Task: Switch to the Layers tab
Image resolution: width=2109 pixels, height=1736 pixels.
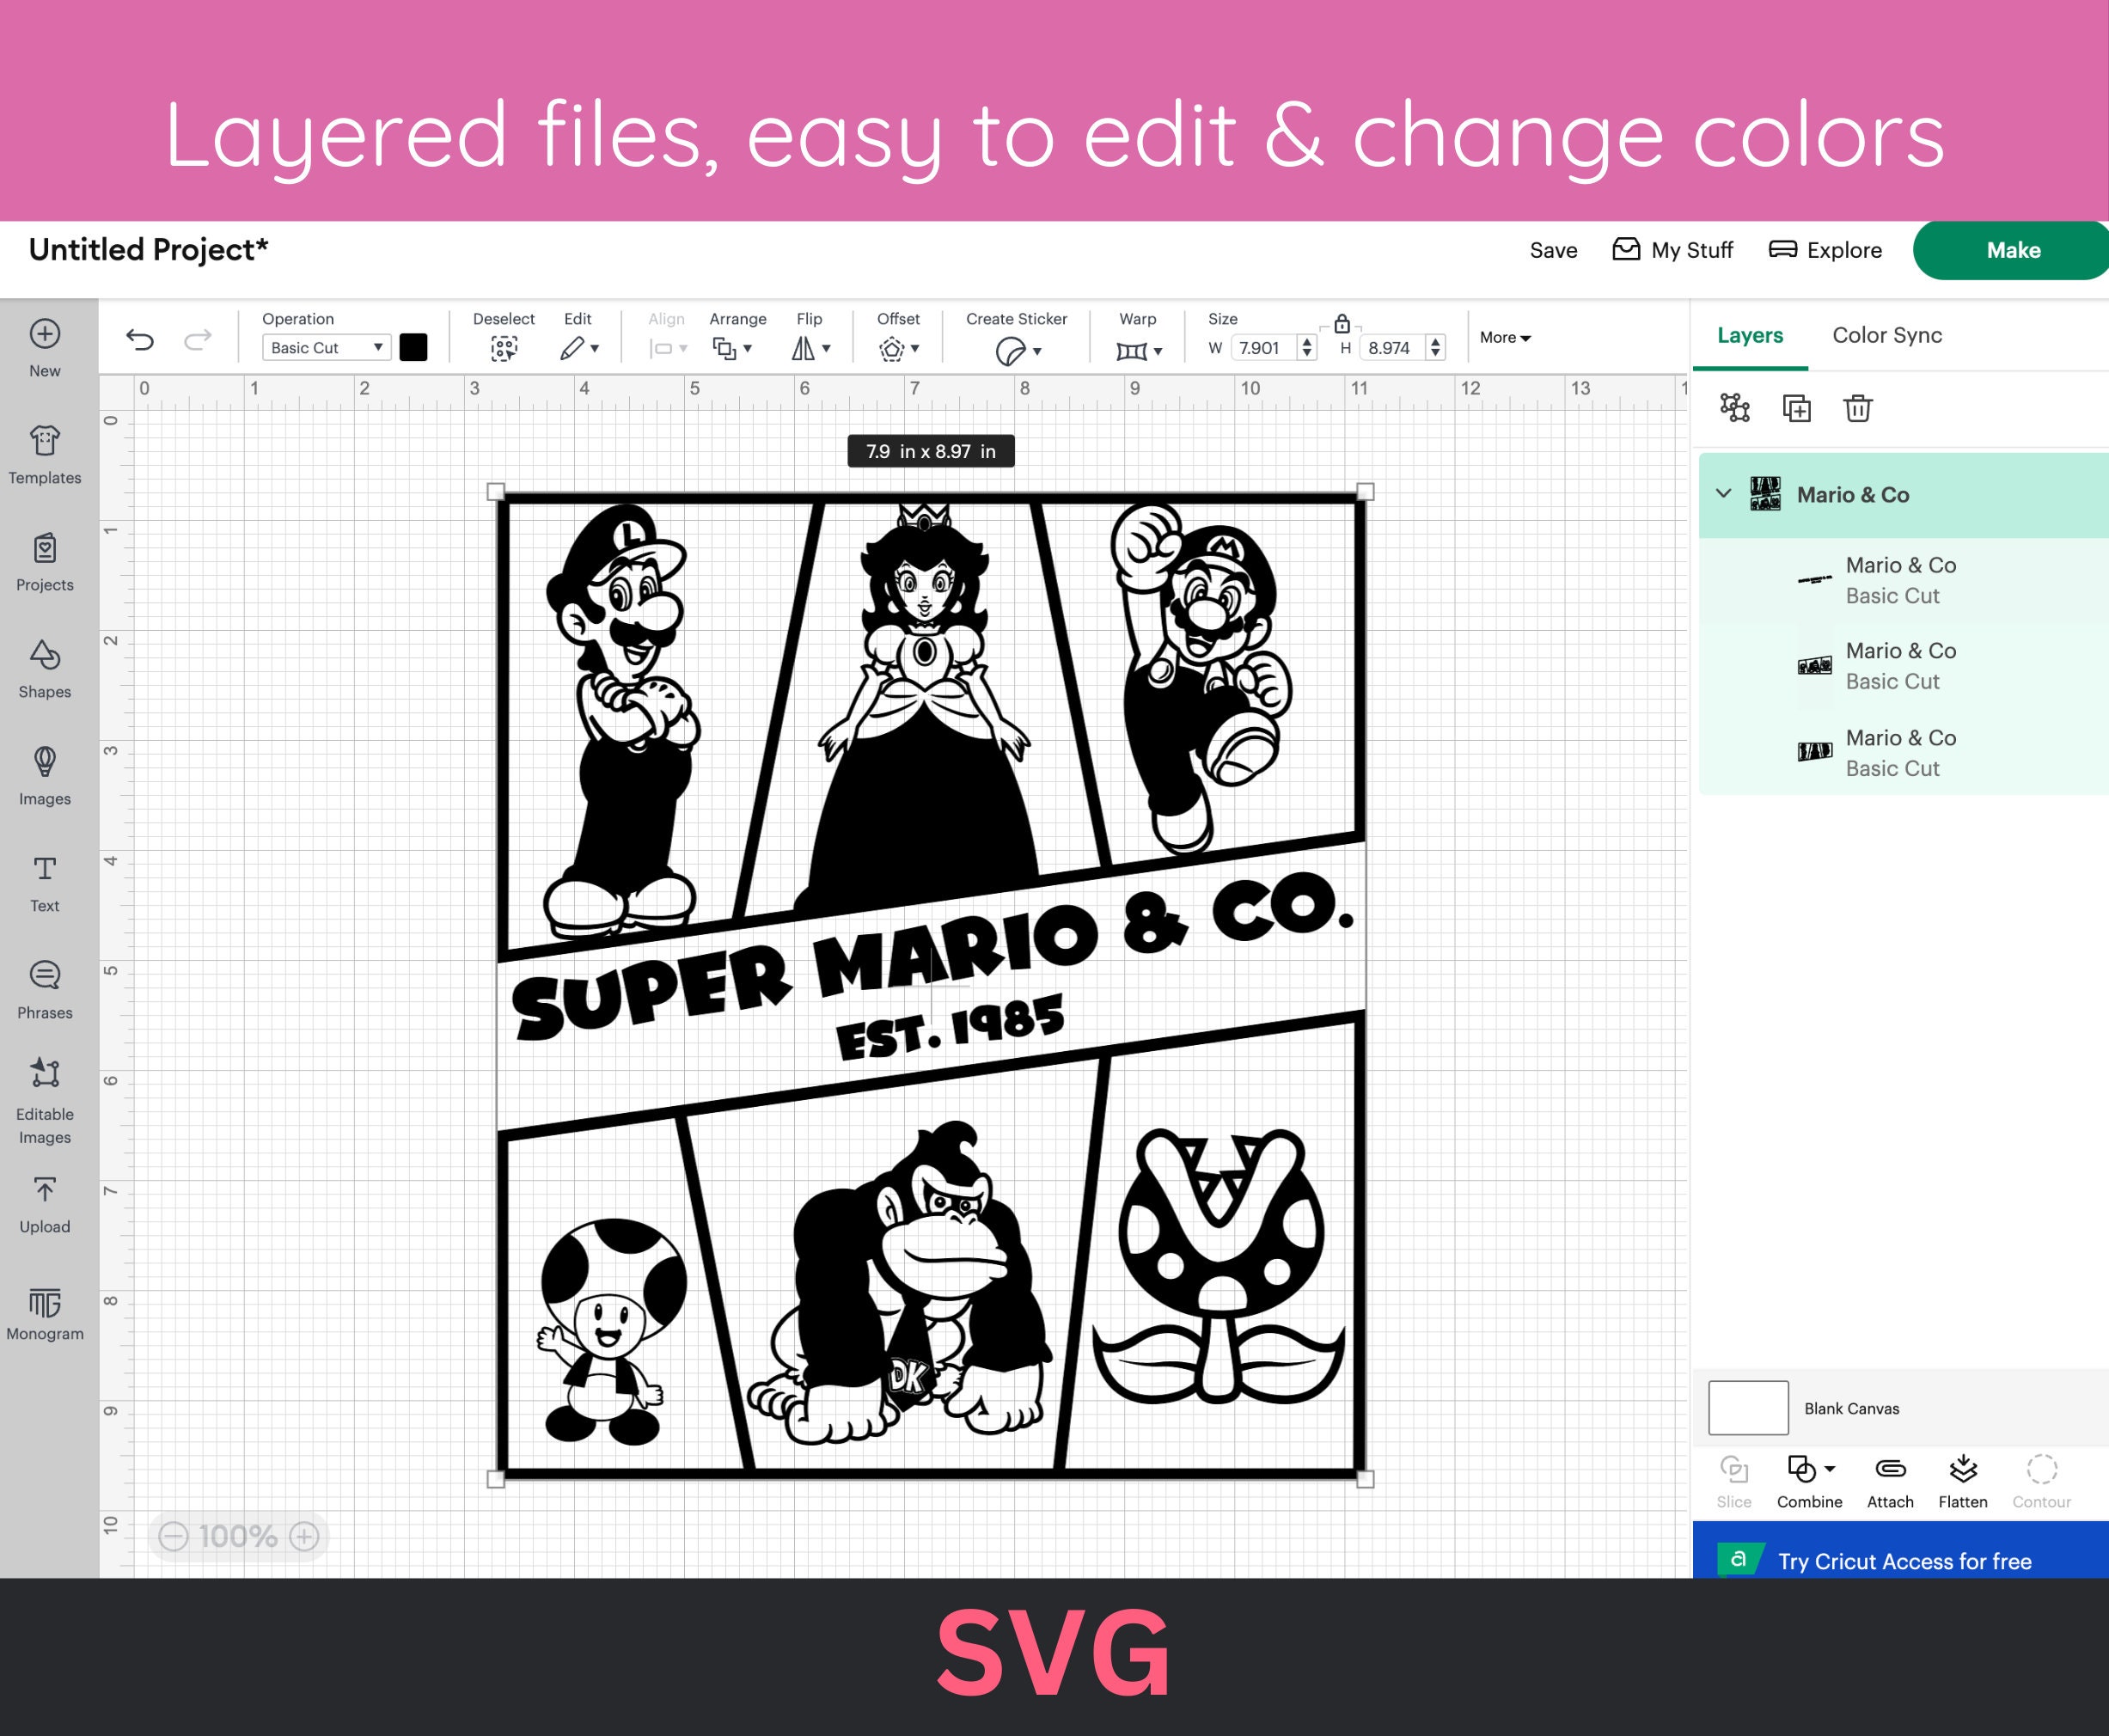Action: pos(1750,335)
